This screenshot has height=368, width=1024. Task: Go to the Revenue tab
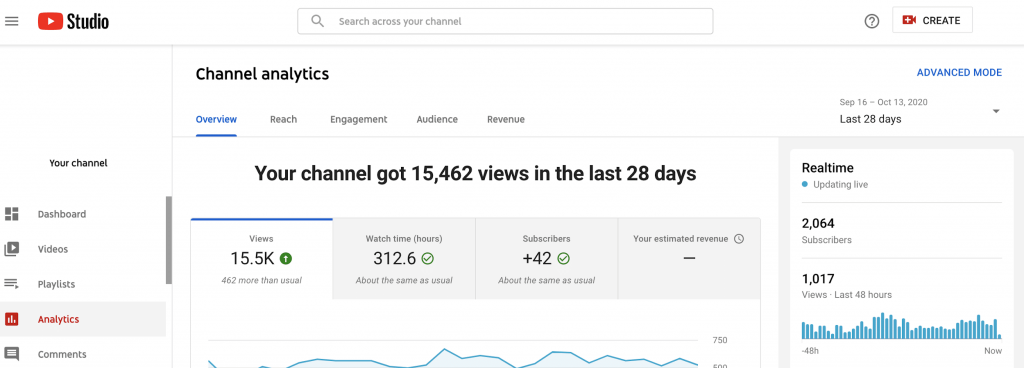[x=505, y=119]
